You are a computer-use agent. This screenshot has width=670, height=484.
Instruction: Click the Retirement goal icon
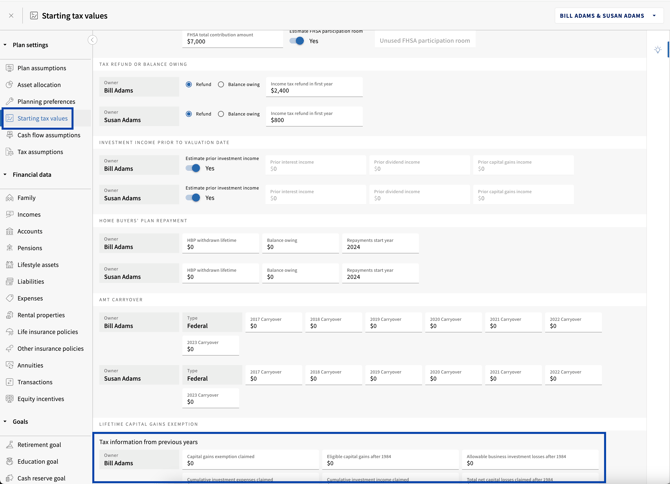pyautogui.click(x=9, y=445)
